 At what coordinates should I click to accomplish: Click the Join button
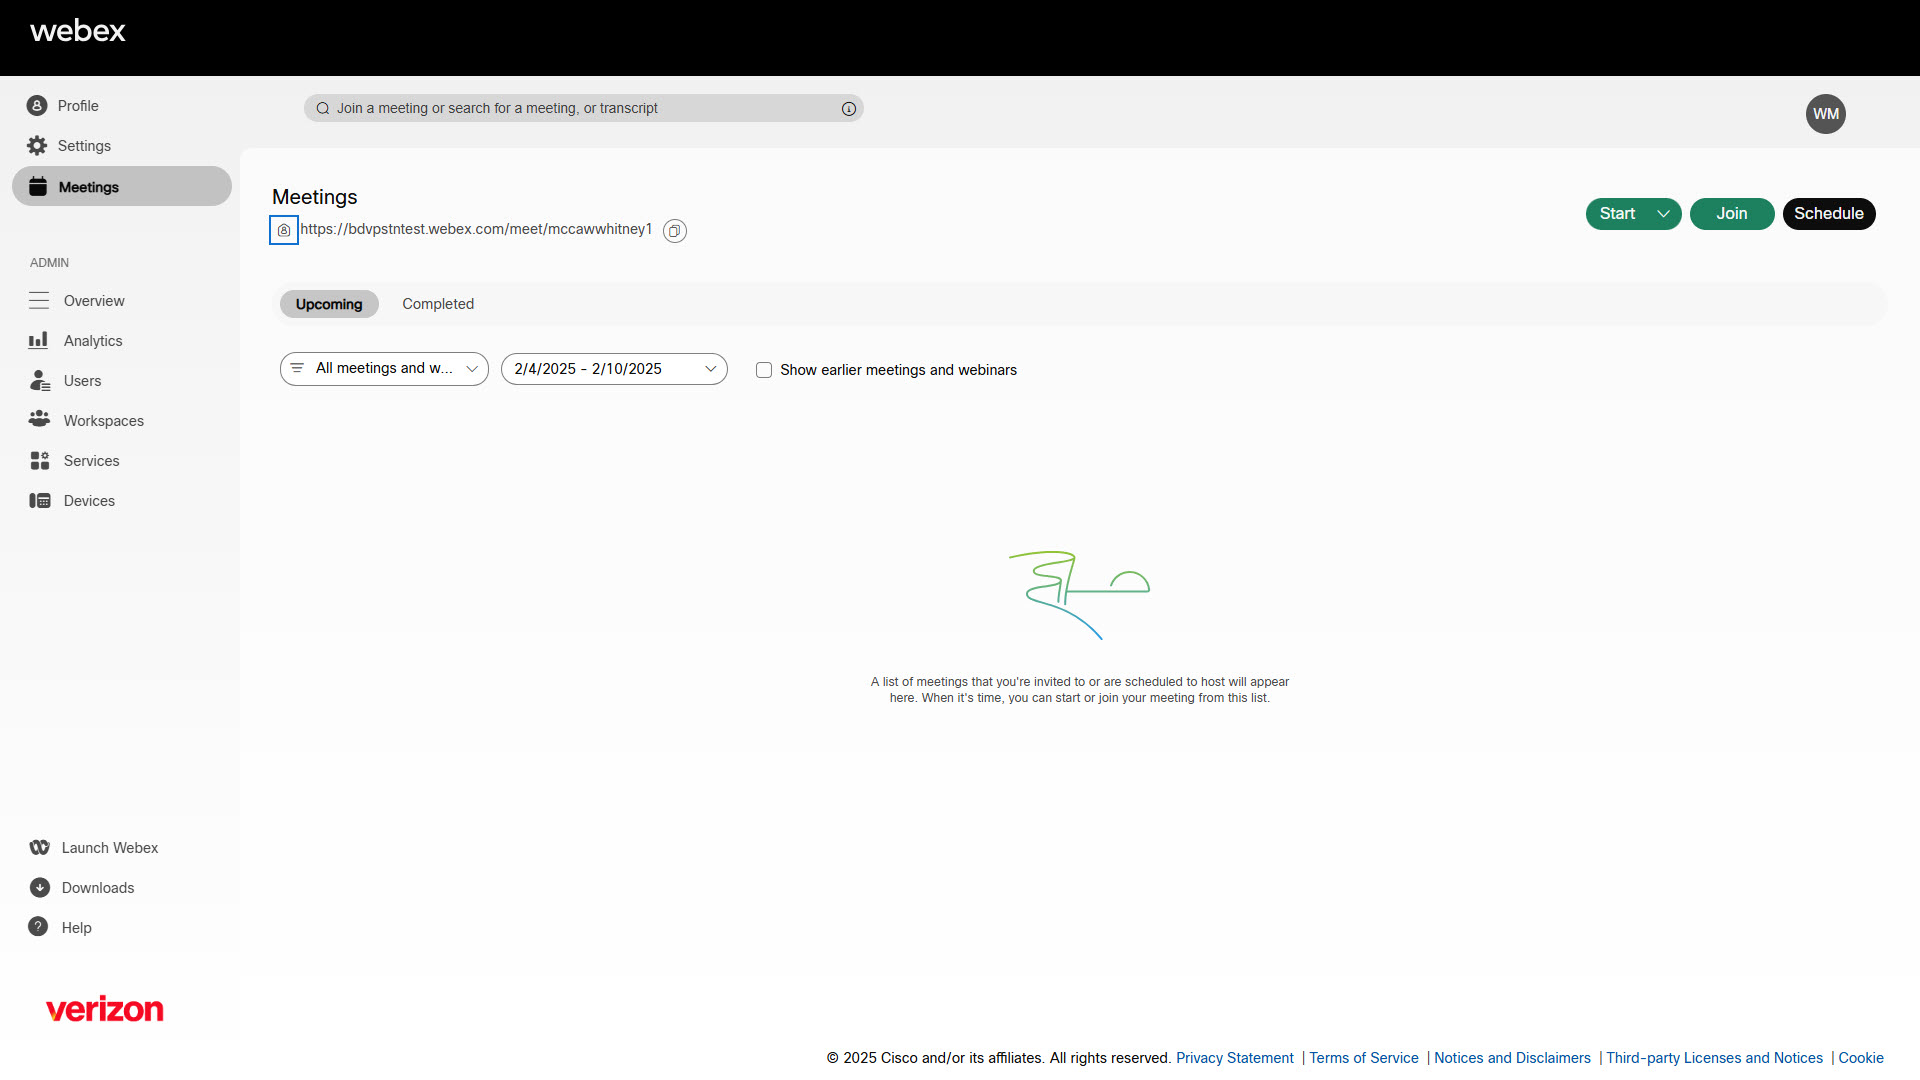1732,214
